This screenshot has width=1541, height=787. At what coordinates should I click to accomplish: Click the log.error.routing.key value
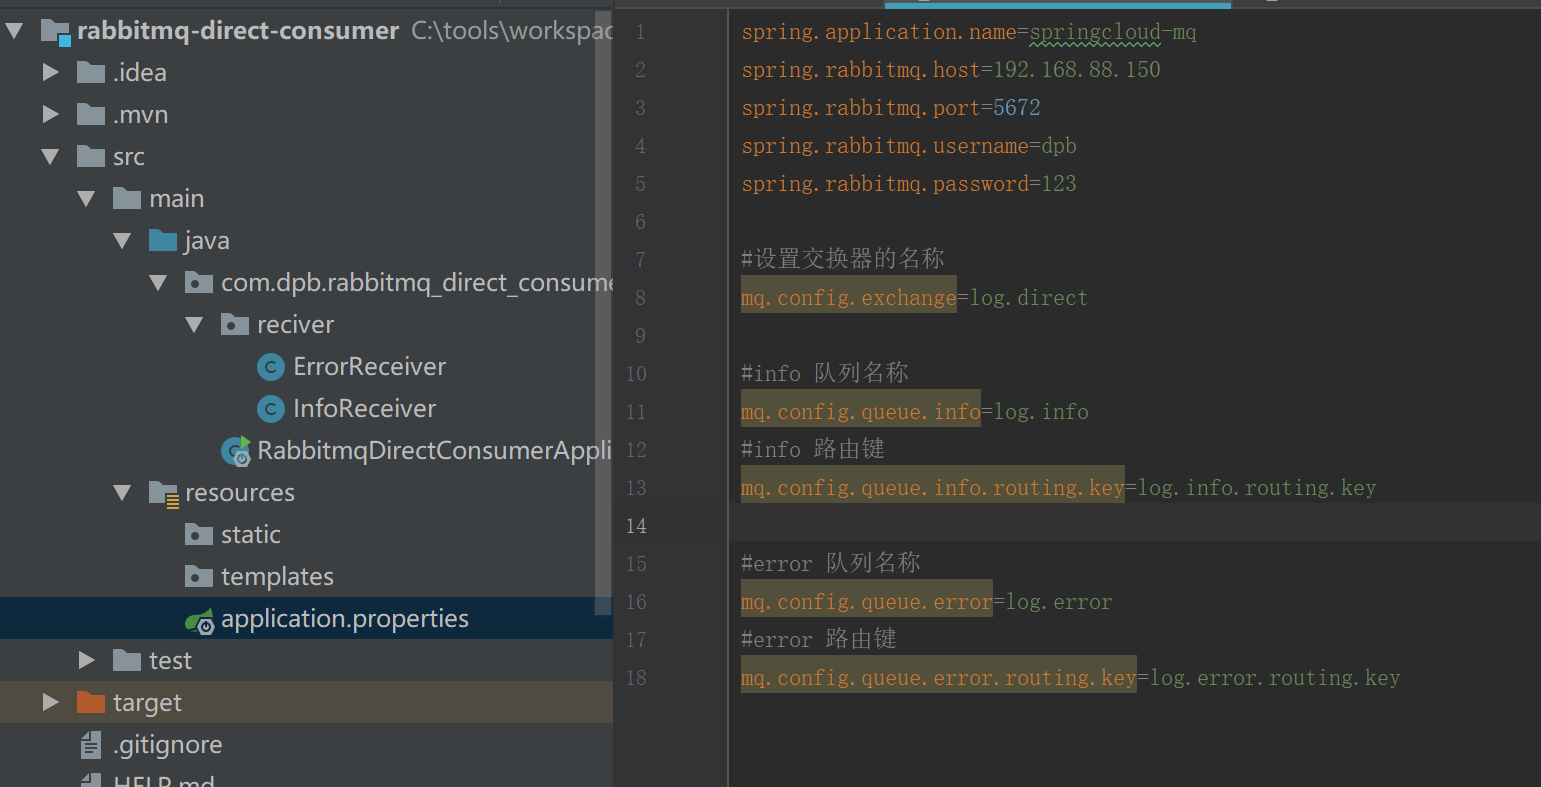coord(1275,678)
